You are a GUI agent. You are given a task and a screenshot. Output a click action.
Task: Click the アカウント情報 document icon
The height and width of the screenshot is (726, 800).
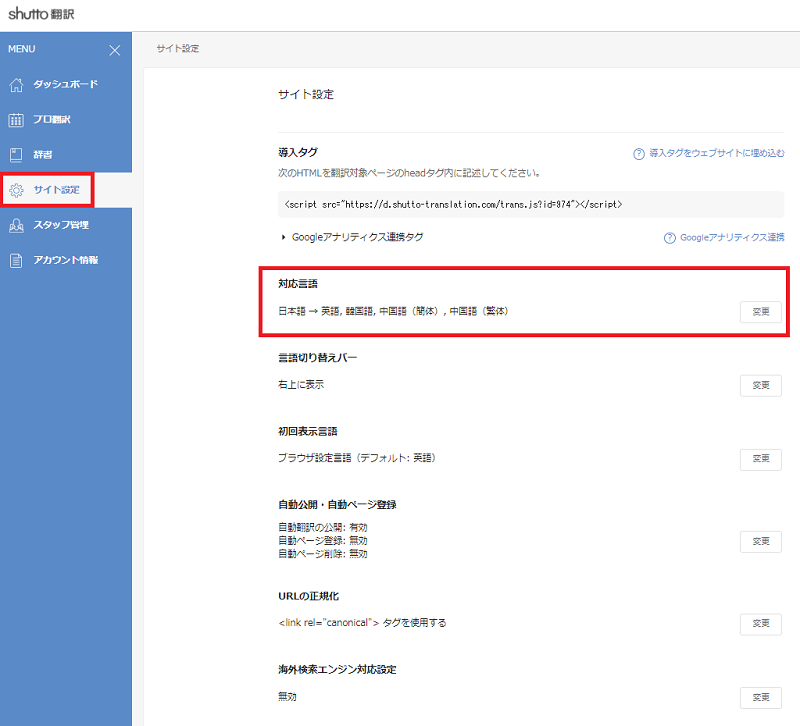click(x=16, y=260)
